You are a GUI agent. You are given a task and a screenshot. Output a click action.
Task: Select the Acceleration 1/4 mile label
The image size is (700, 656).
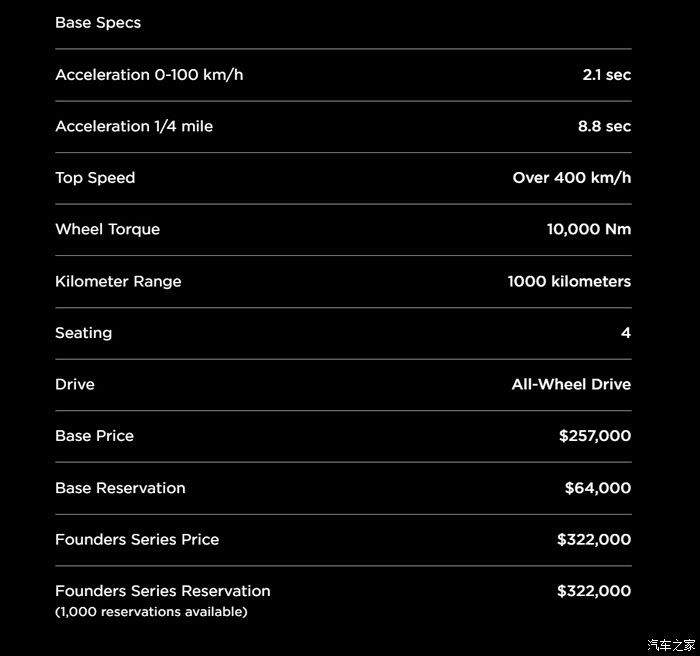coord(134,126)
